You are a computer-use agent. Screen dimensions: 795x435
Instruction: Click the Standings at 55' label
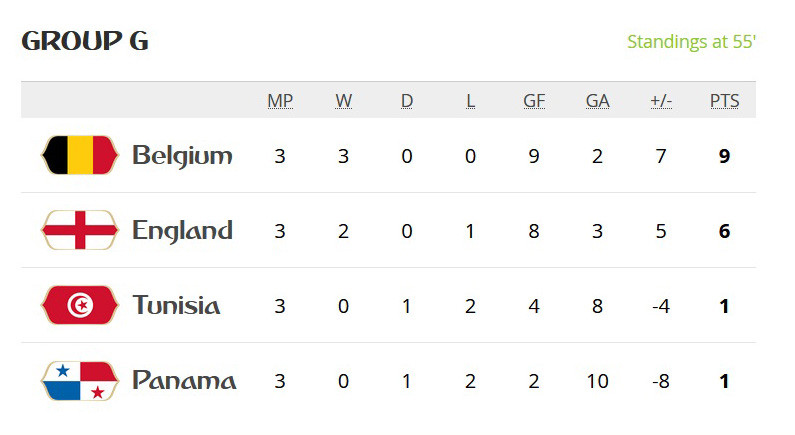pos(691,42)
